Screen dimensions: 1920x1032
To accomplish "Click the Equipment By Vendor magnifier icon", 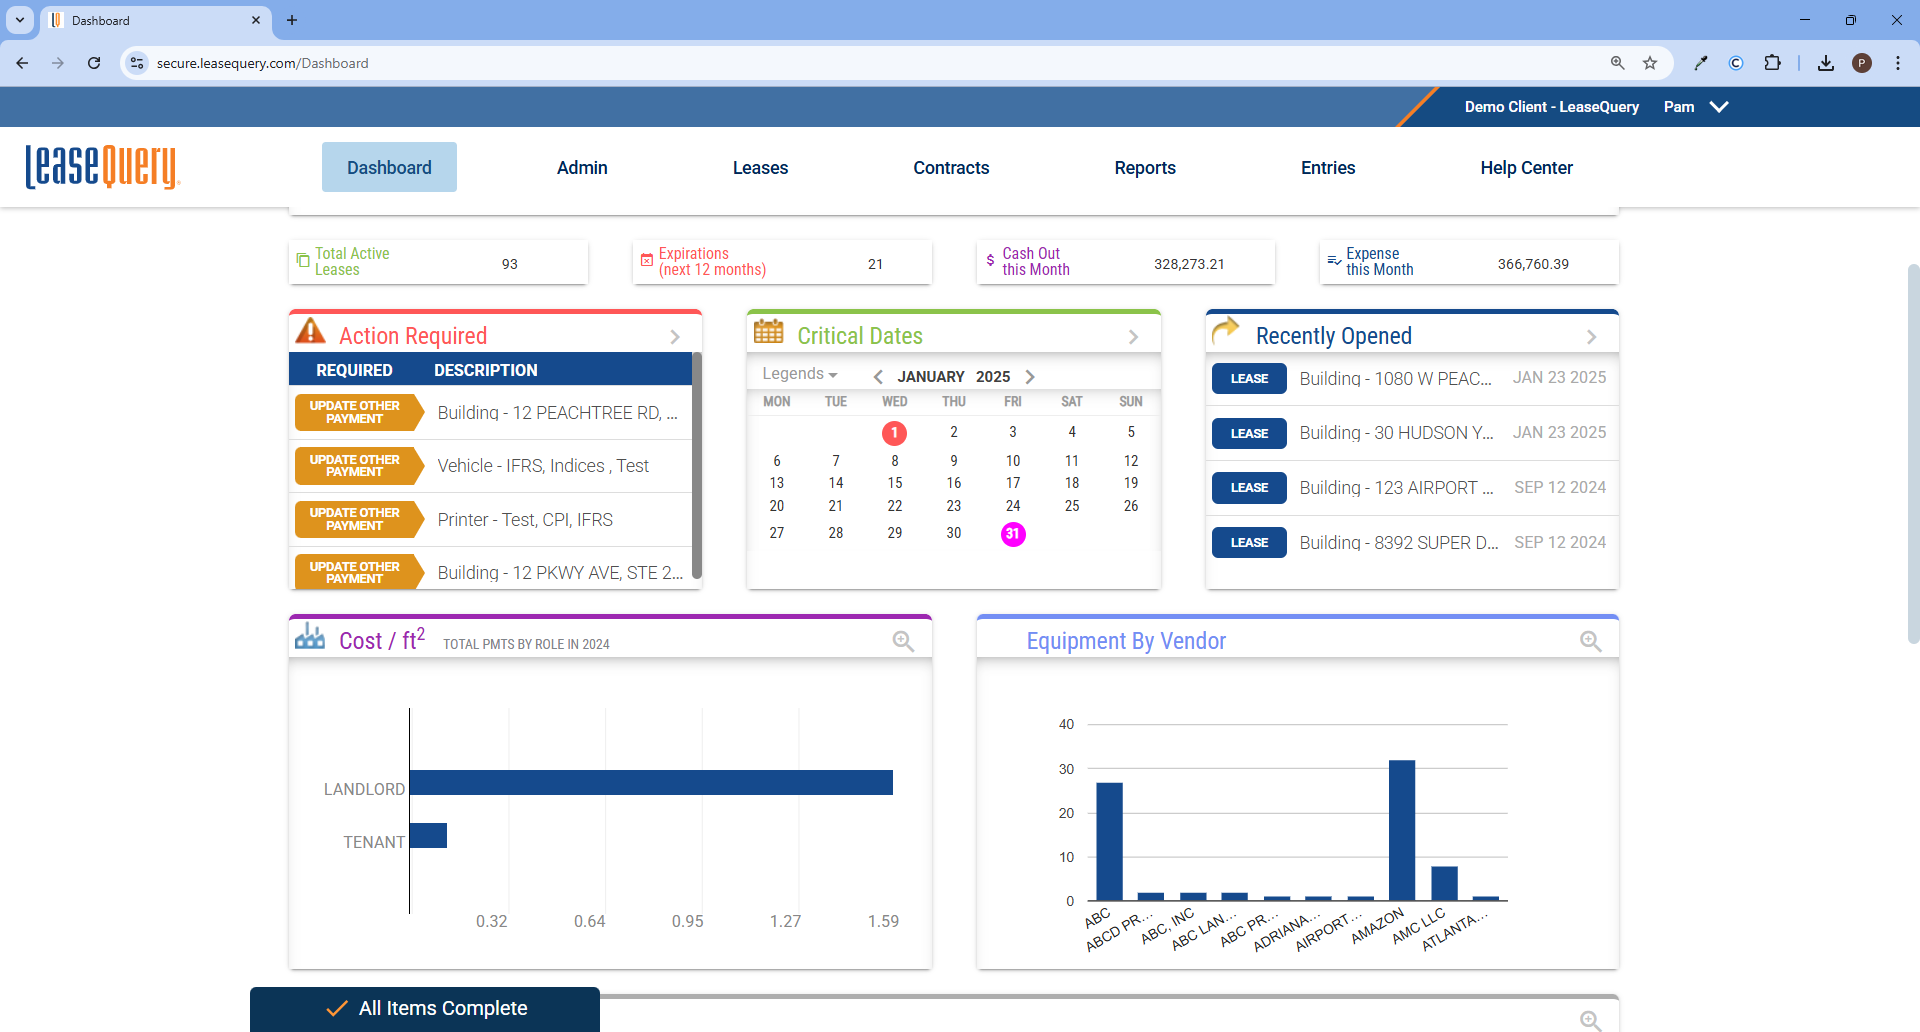I will pos(1590,641).
